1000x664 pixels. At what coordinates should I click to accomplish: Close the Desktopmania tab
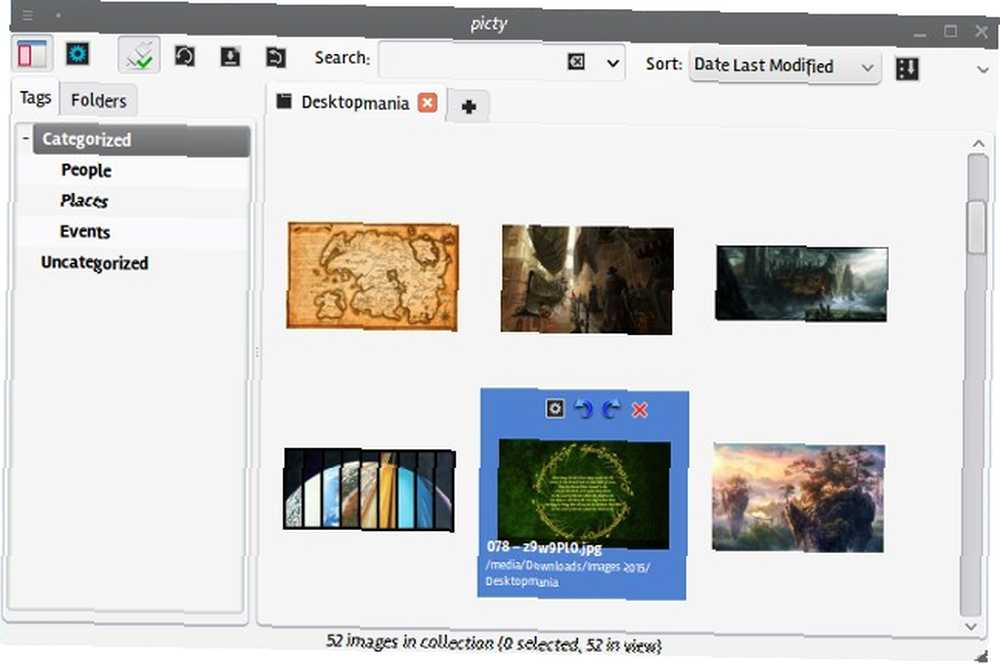tap(427, 103)
